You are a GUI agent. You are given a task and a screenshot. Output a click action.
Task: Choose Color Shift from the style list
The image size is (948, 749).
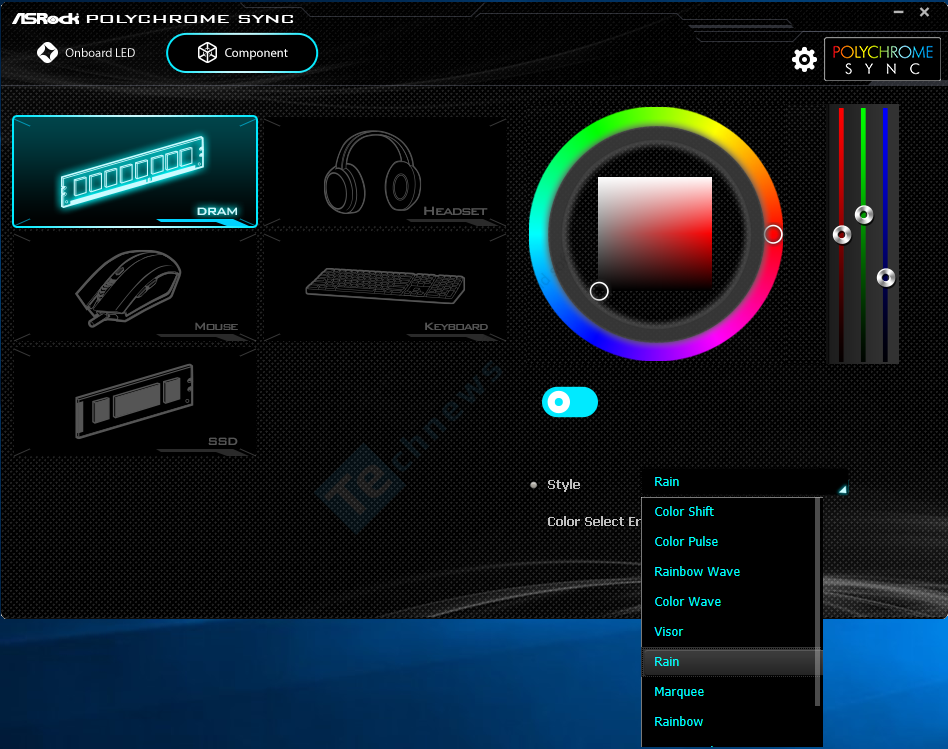point(729,511)
